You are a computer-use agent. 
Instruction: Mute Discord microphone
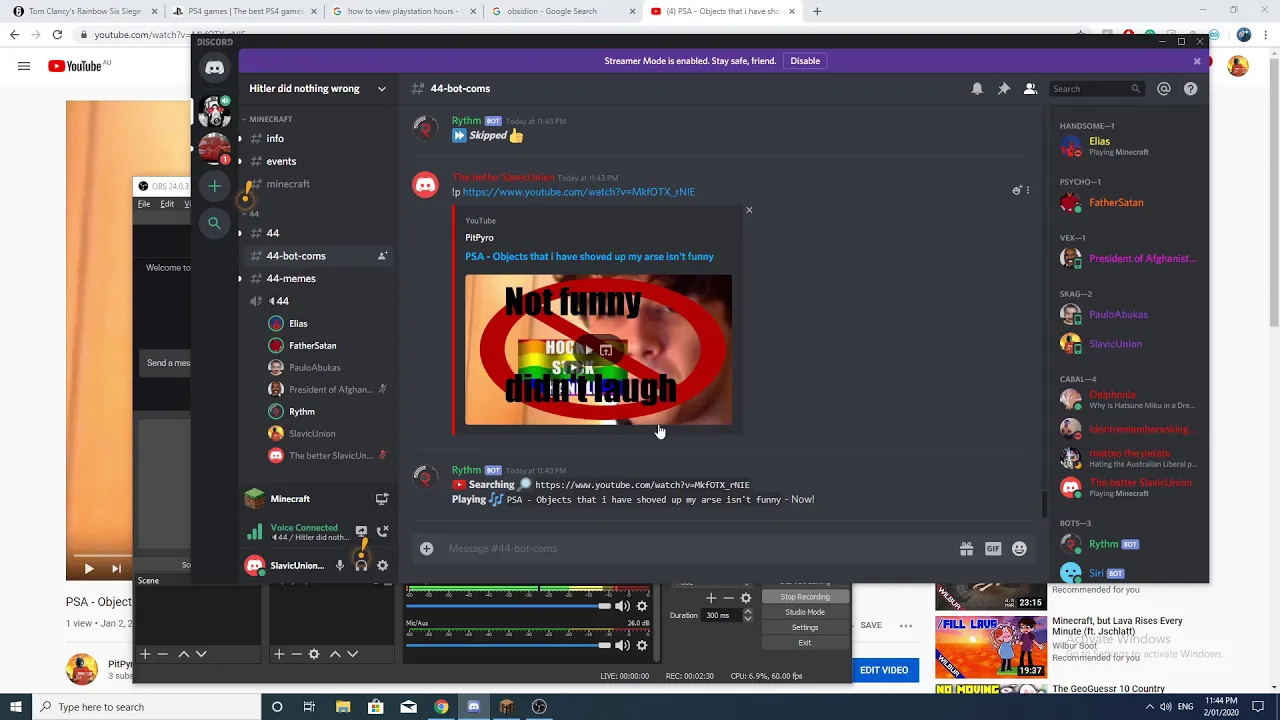(x=339, y=565)
